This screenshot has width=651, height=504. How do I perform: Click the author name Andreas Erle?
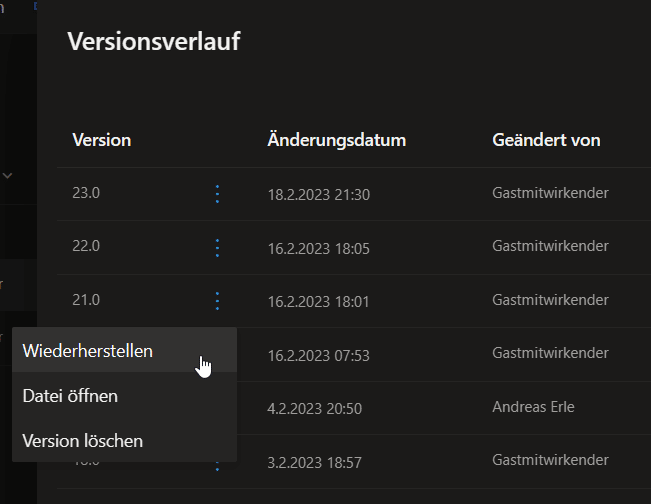(535, 407)
